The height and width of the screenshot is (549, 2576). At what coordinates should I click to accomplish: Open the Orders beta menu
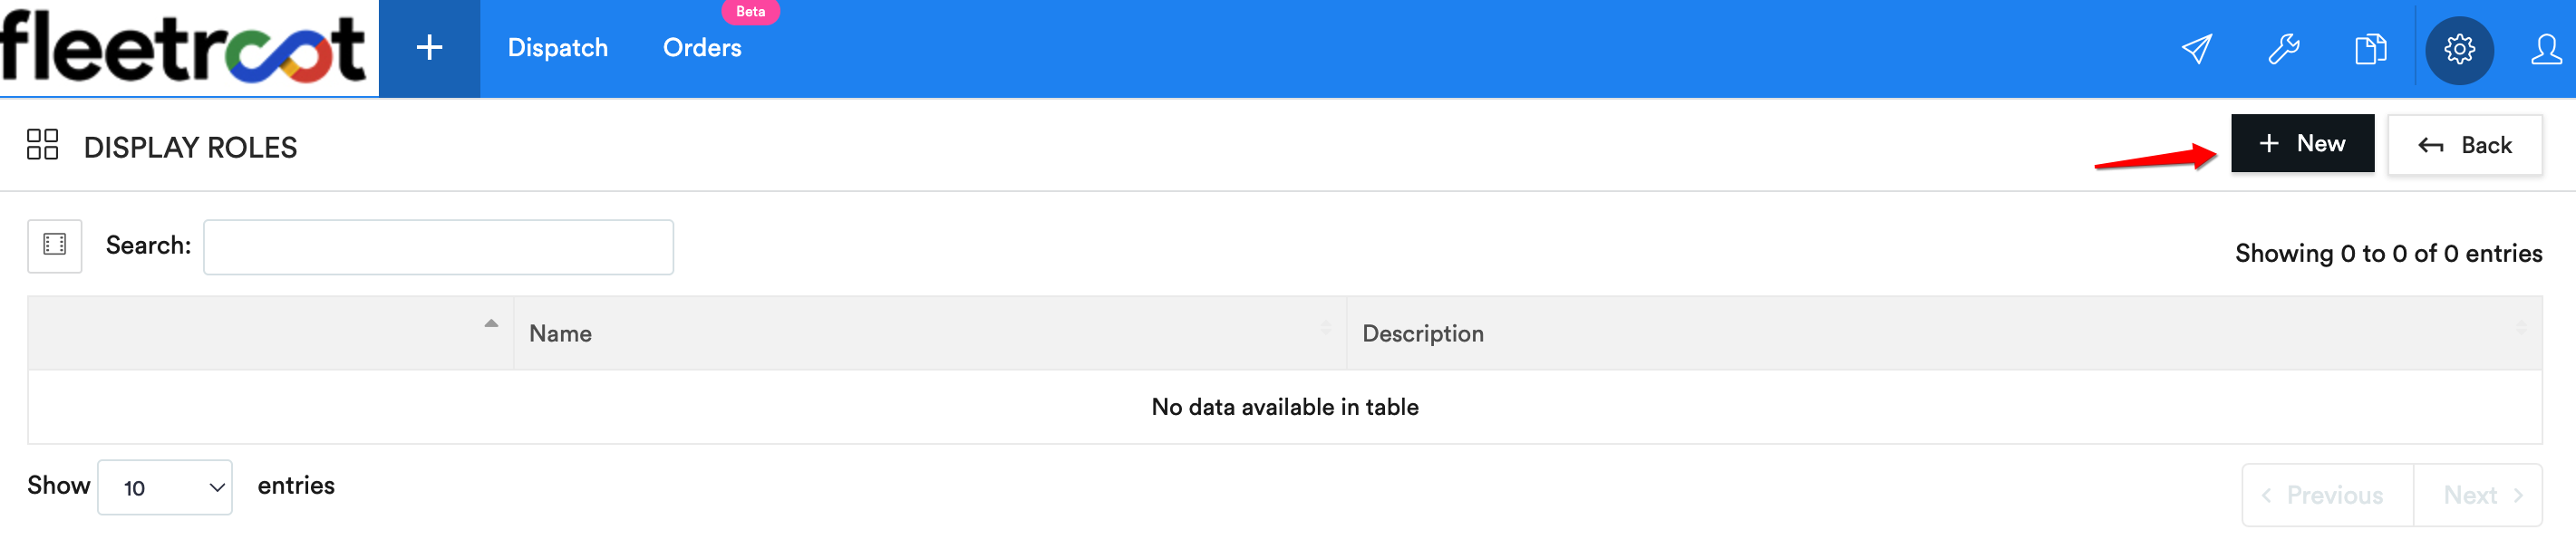(702, 48)
